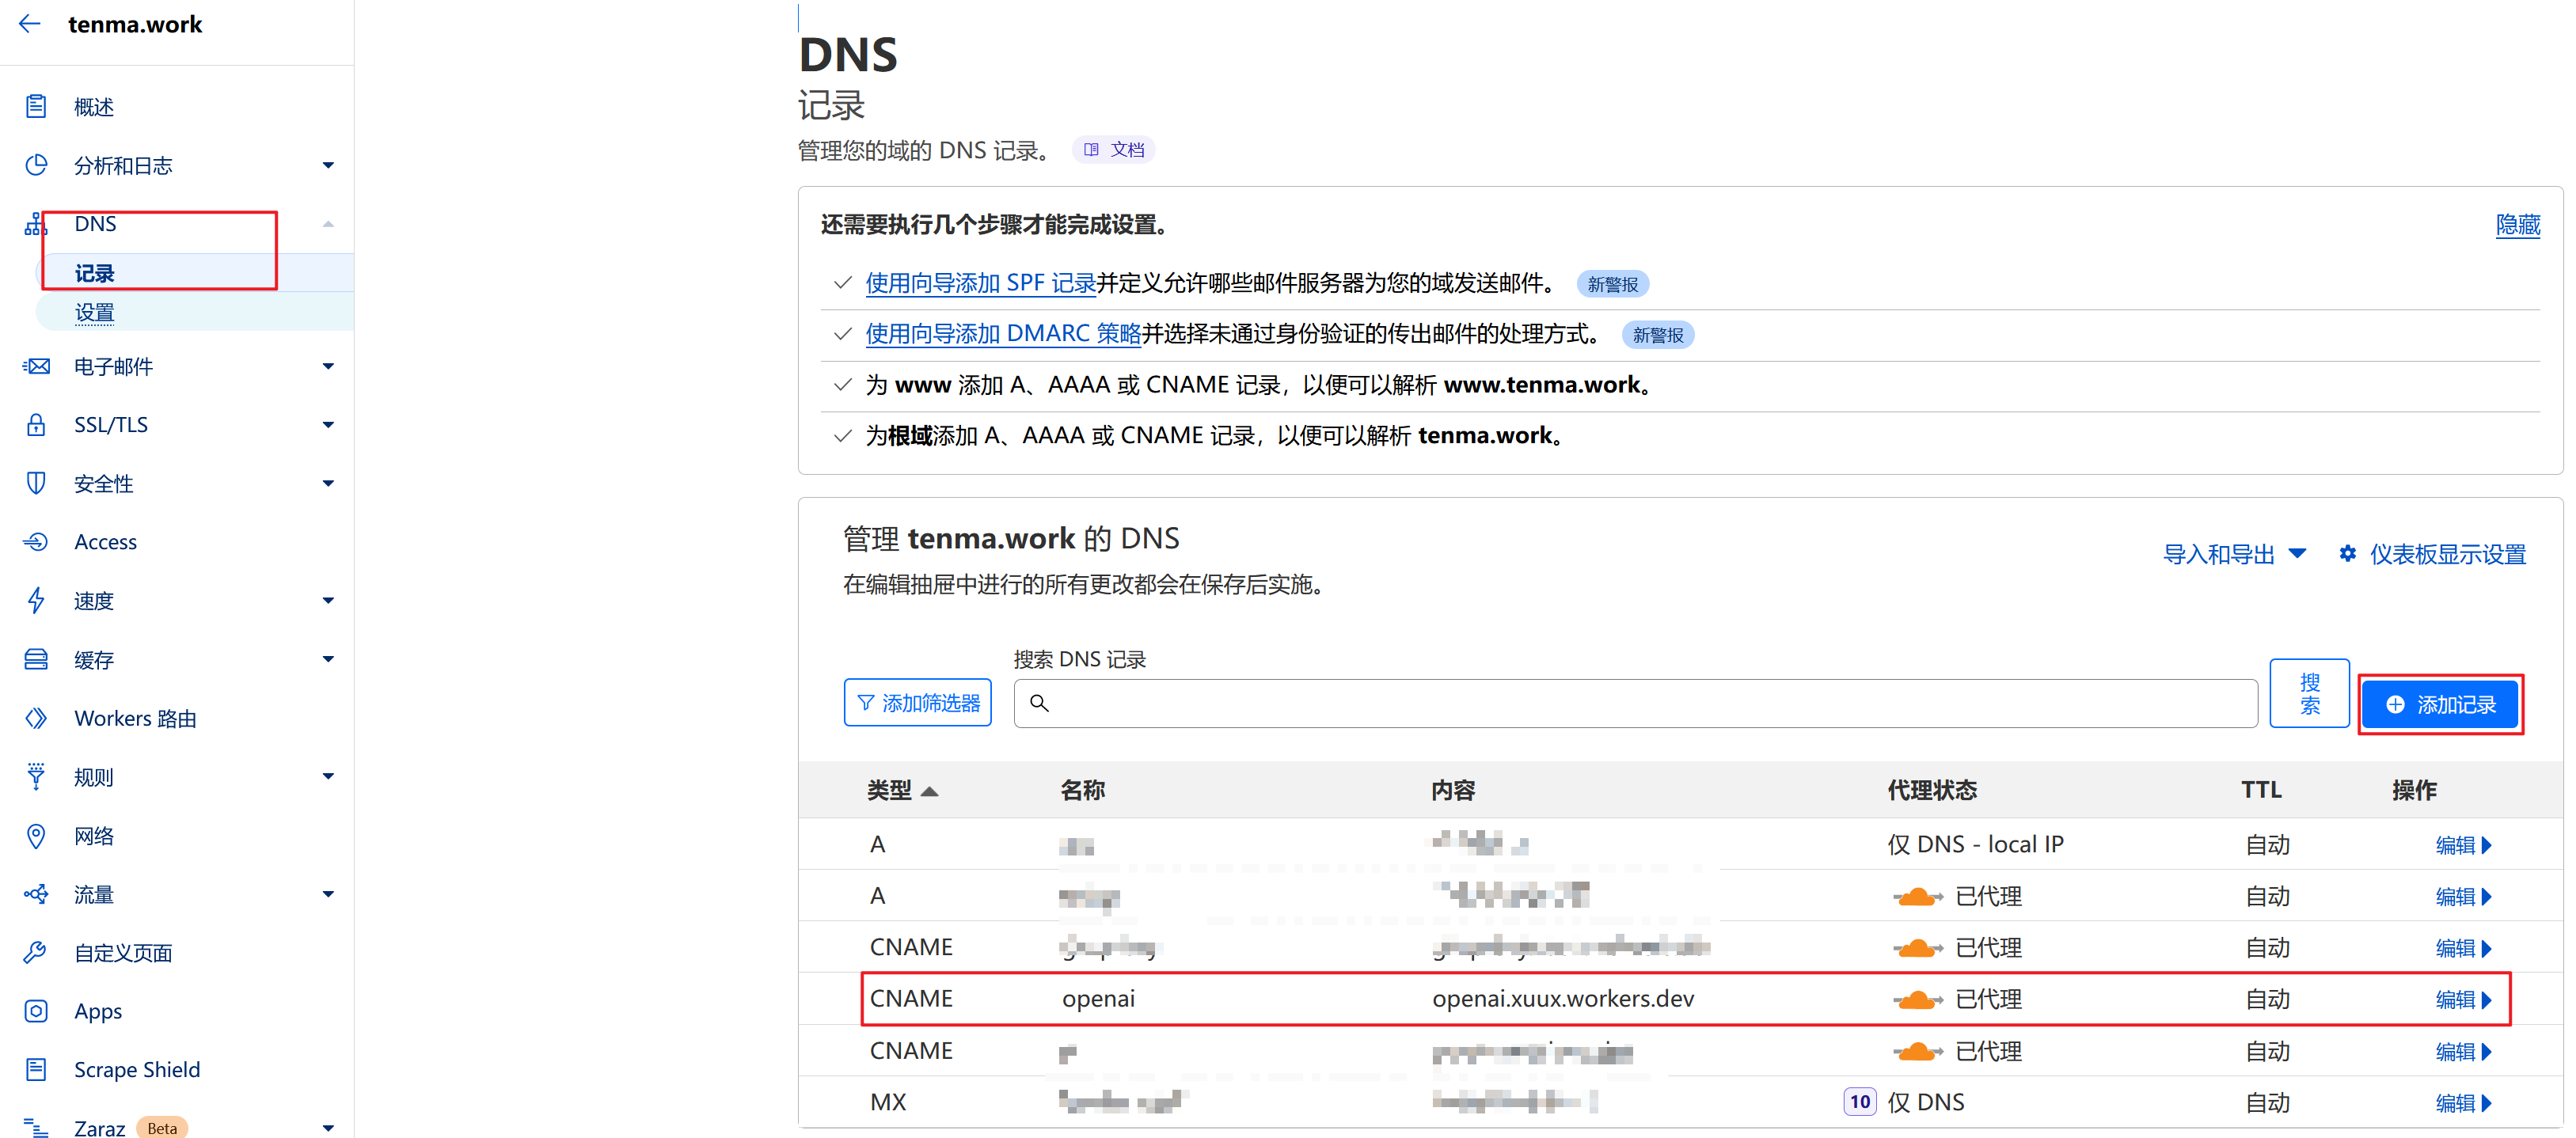Click the SSL/TLS padlock icon
2576x1138 pixels.
(x=36, y=424)
